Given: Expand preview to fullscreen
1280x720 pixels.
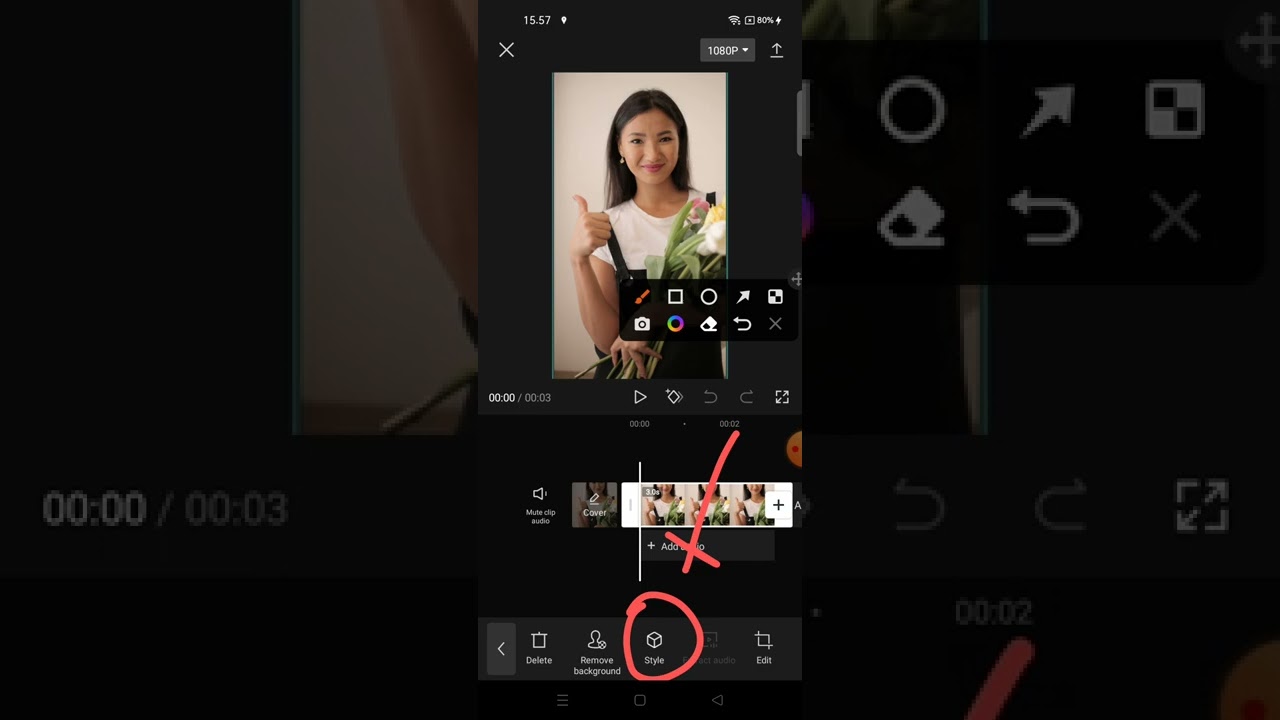Looking at the screenshot, I should point(782,397).
